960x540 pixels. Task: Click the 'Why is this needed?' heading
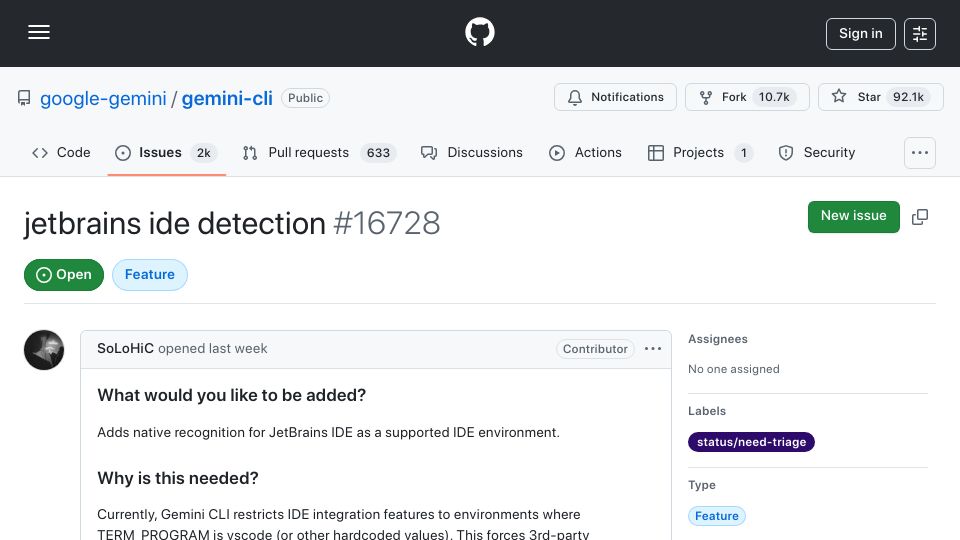(178, 478)
